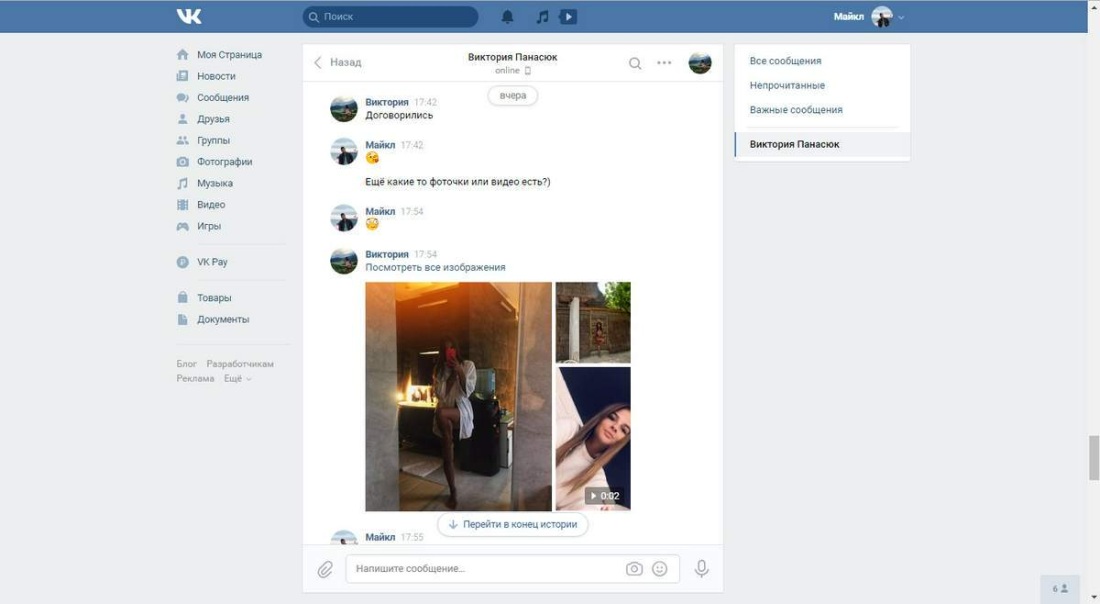The height and width of the screenshot is (604, 1100).
Task: Open chat partner avatar in conversation header
Action: click(x=700, y=62)
